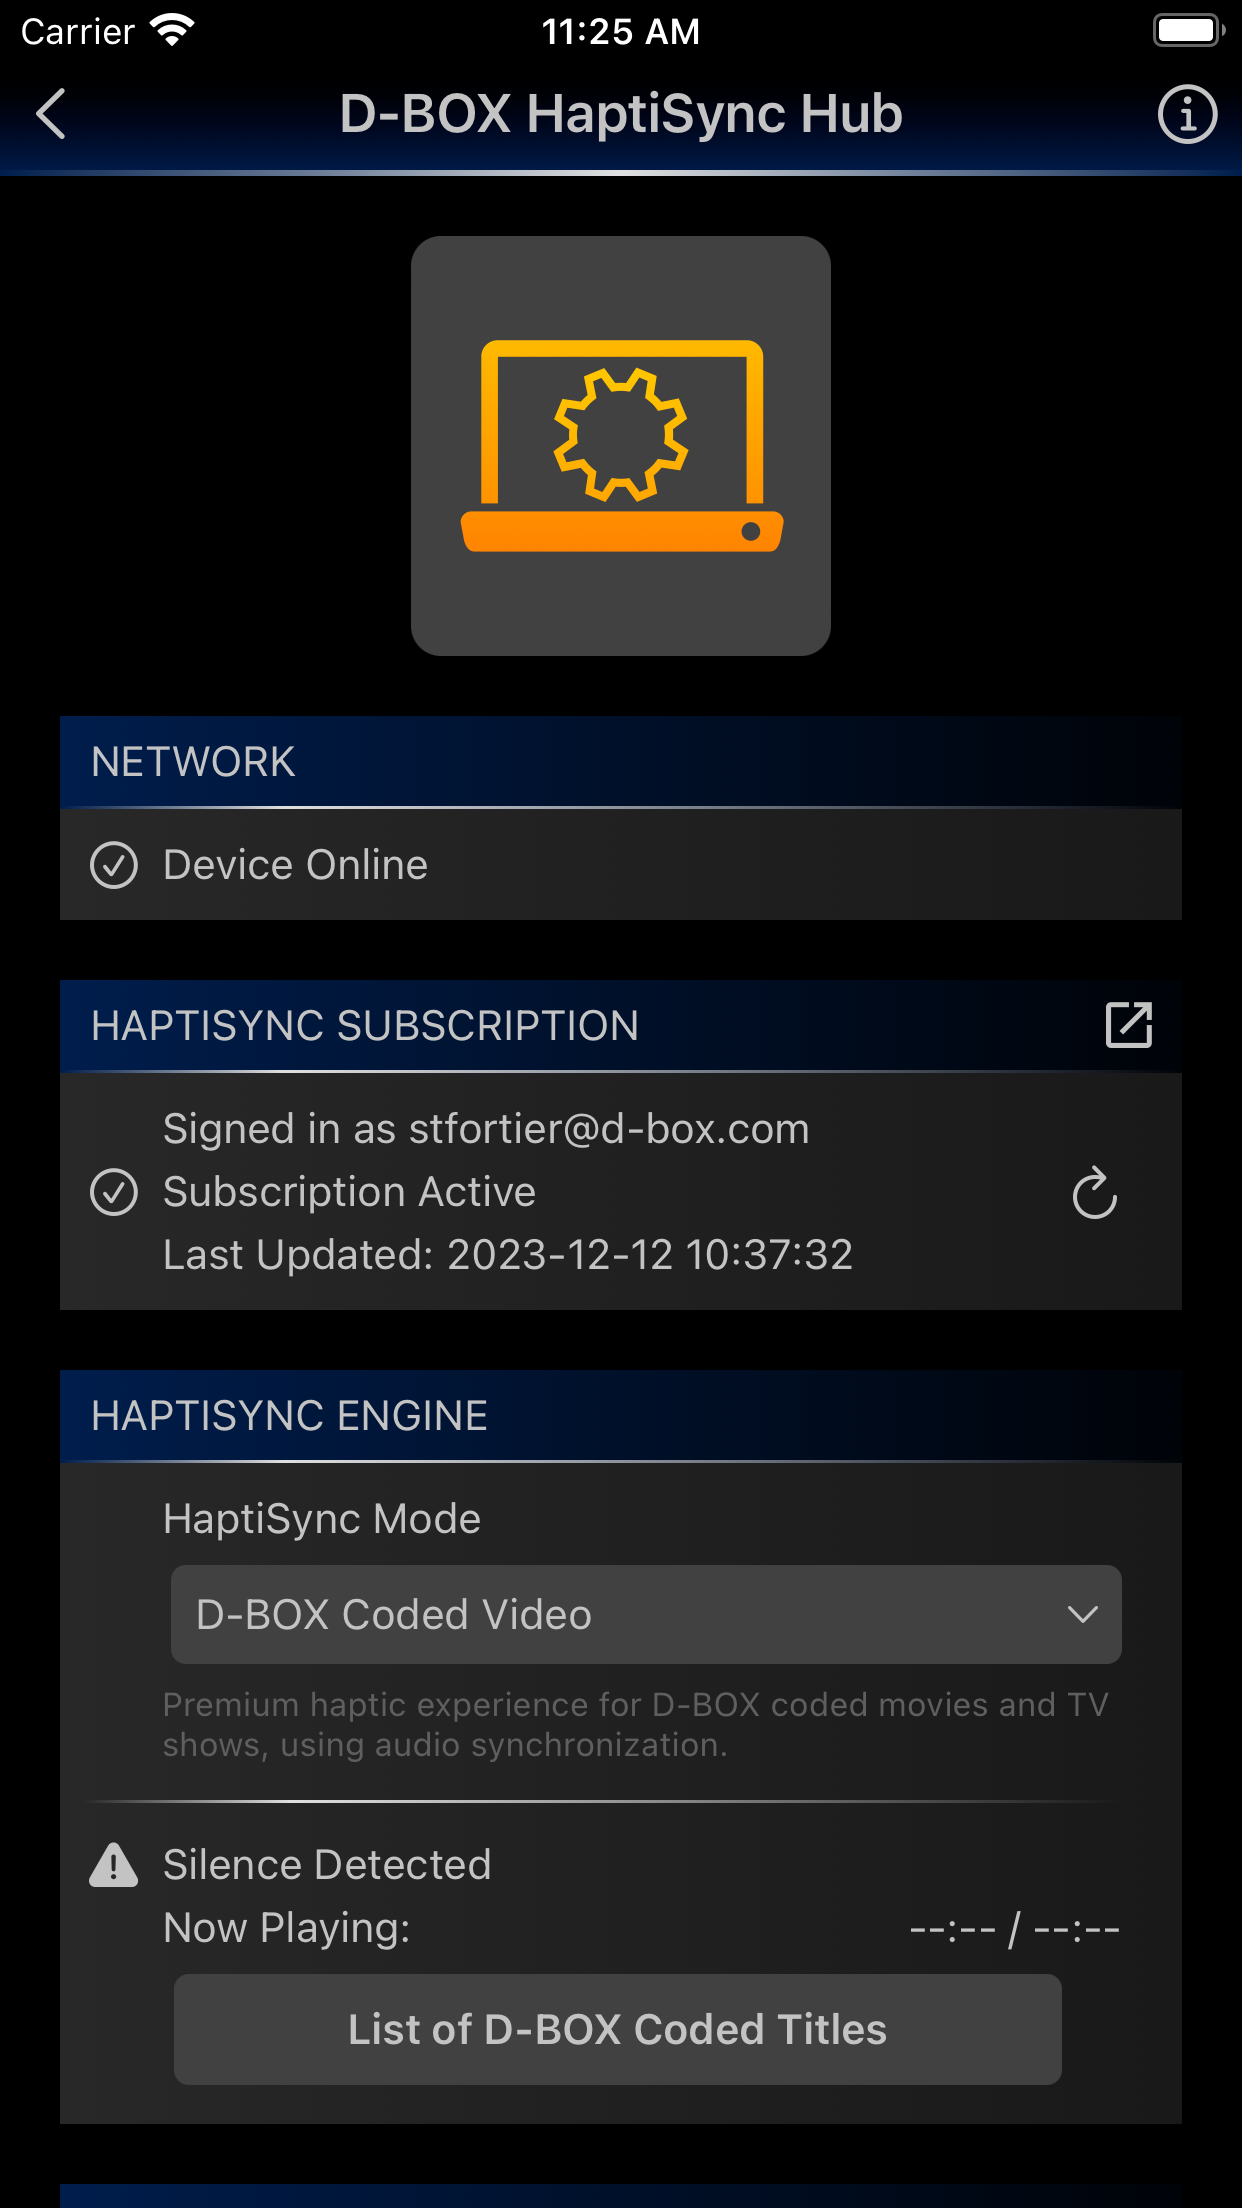Tap the 11:25 AM clock
The height and width of the screenshot is (2208, 1242).
coord(621,32)
